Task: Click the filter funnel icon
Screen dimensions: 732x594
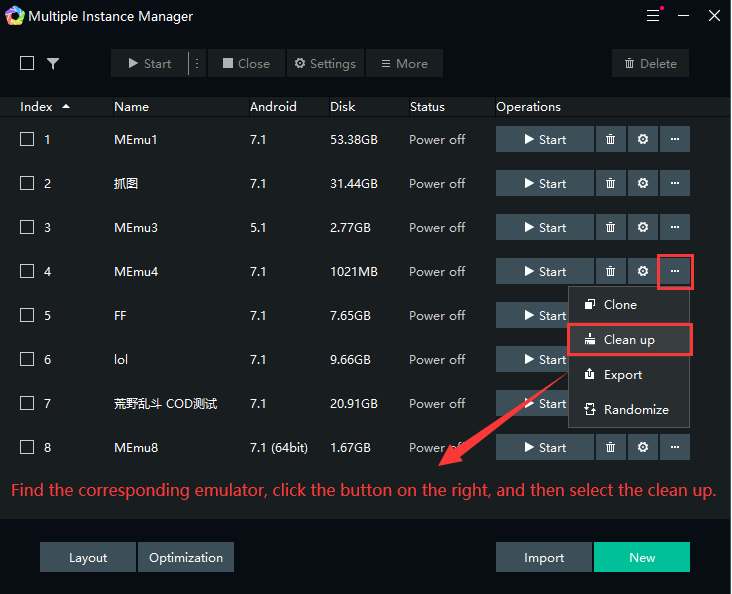Action: click(53, 64)
